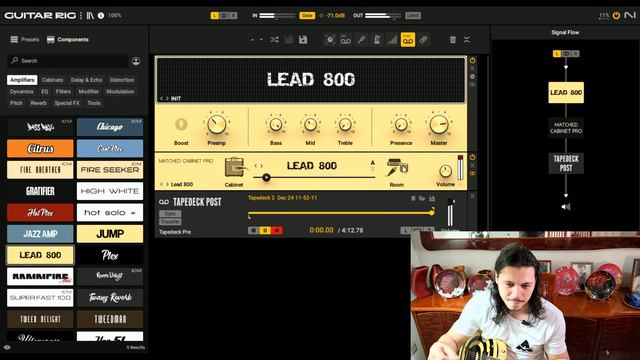
Task: Click the component Search field
Action: [x=67, y=61]
